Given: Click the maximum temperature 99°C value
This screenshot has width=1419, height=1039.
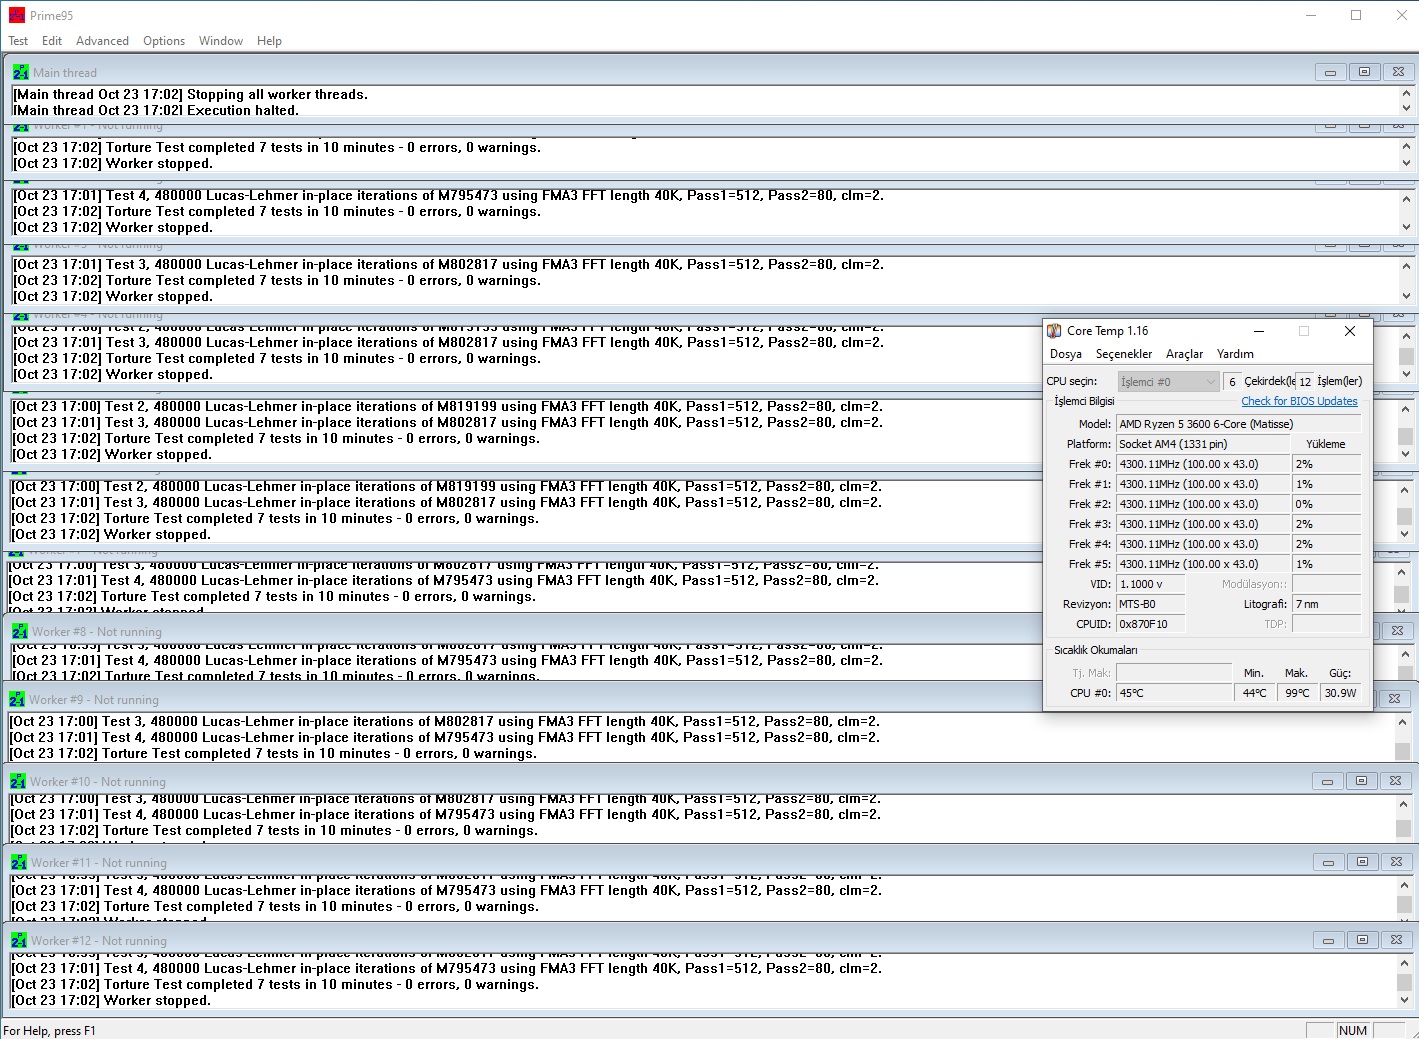Looking at the screenshot, I should 1297,693.
